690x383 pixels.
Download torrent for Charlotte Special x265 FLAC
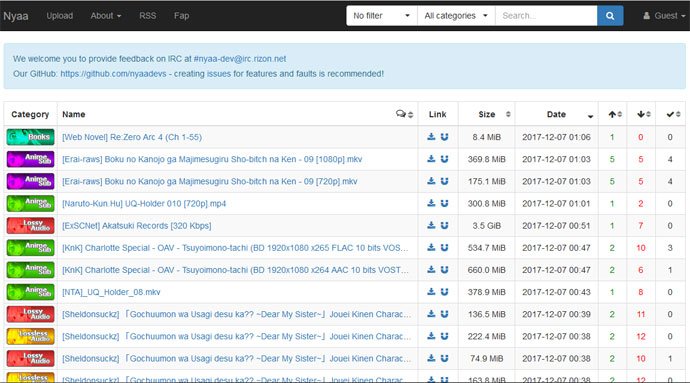431,247
